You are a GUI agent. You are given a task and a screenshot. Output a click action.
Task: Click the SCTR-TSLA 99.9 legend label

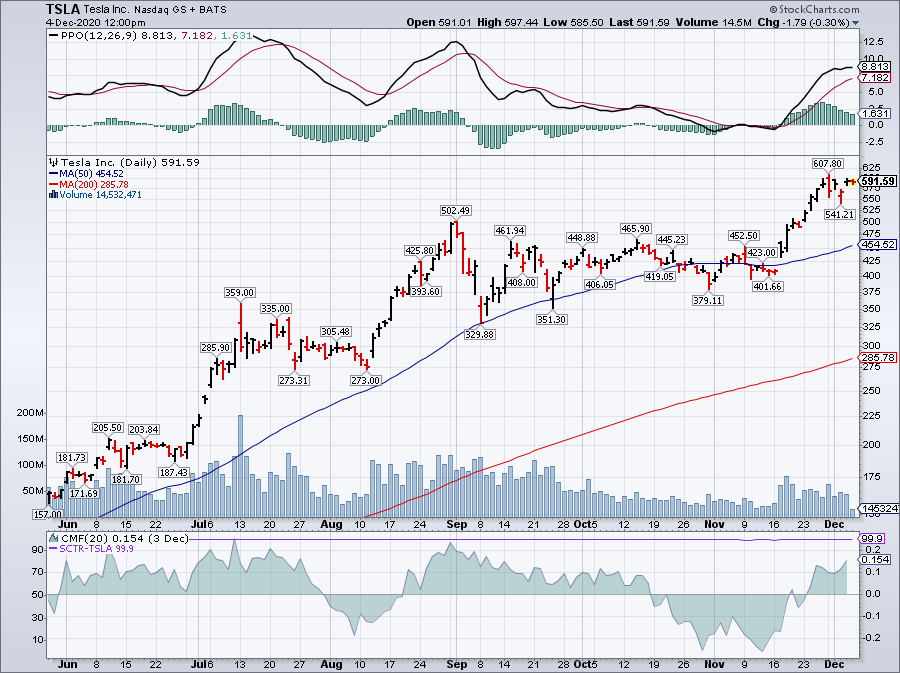coord(96,548)
